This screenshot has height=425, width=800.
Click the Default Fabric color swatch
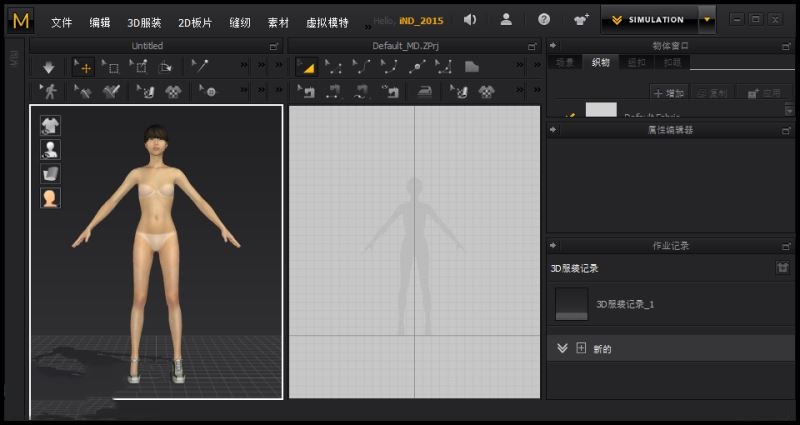[601, 111]
